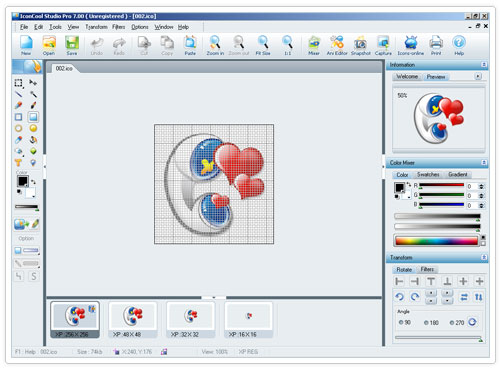The image size is (500, 370).
Task: Click the flip vertical arrows icon
Action: (479, 297)
